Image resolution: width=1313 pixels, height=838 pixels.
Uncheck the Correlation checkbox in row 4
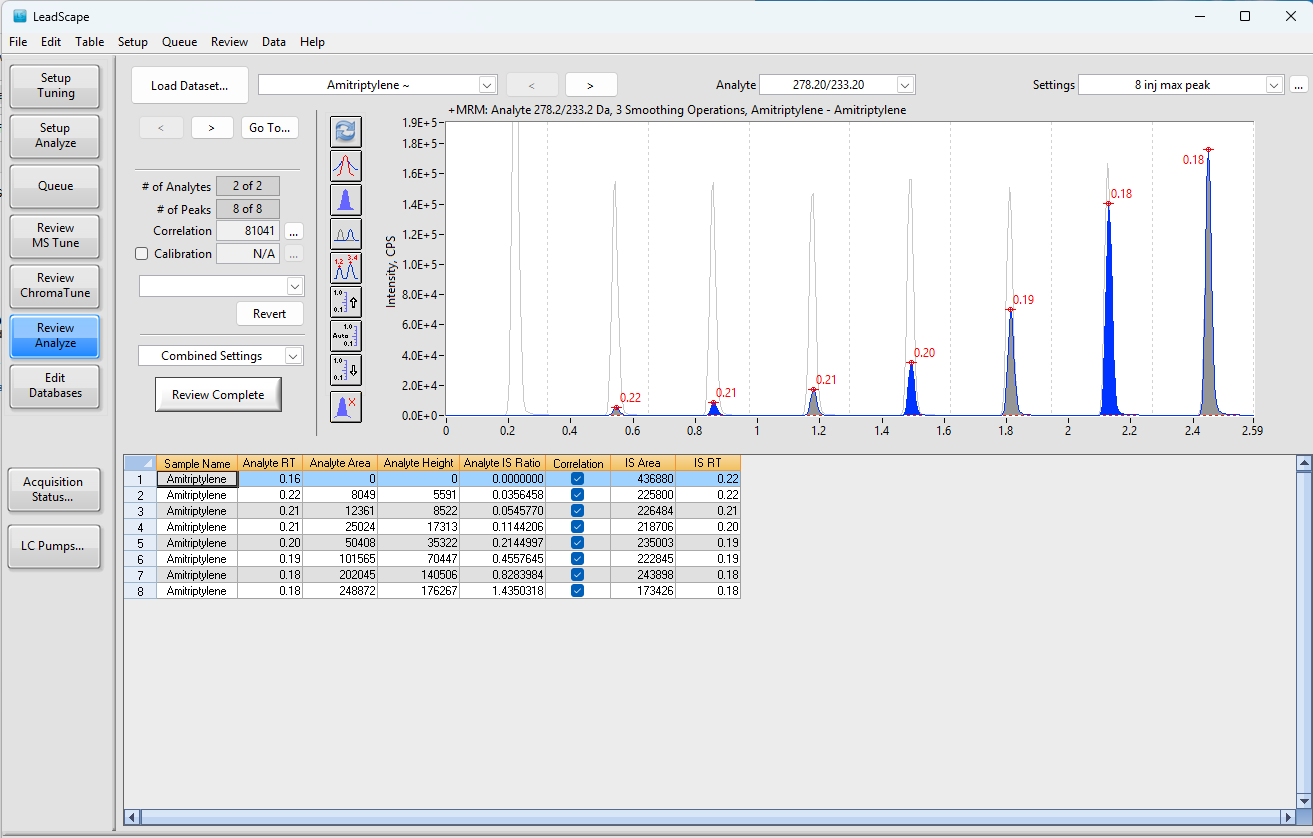tap(578, 527)
